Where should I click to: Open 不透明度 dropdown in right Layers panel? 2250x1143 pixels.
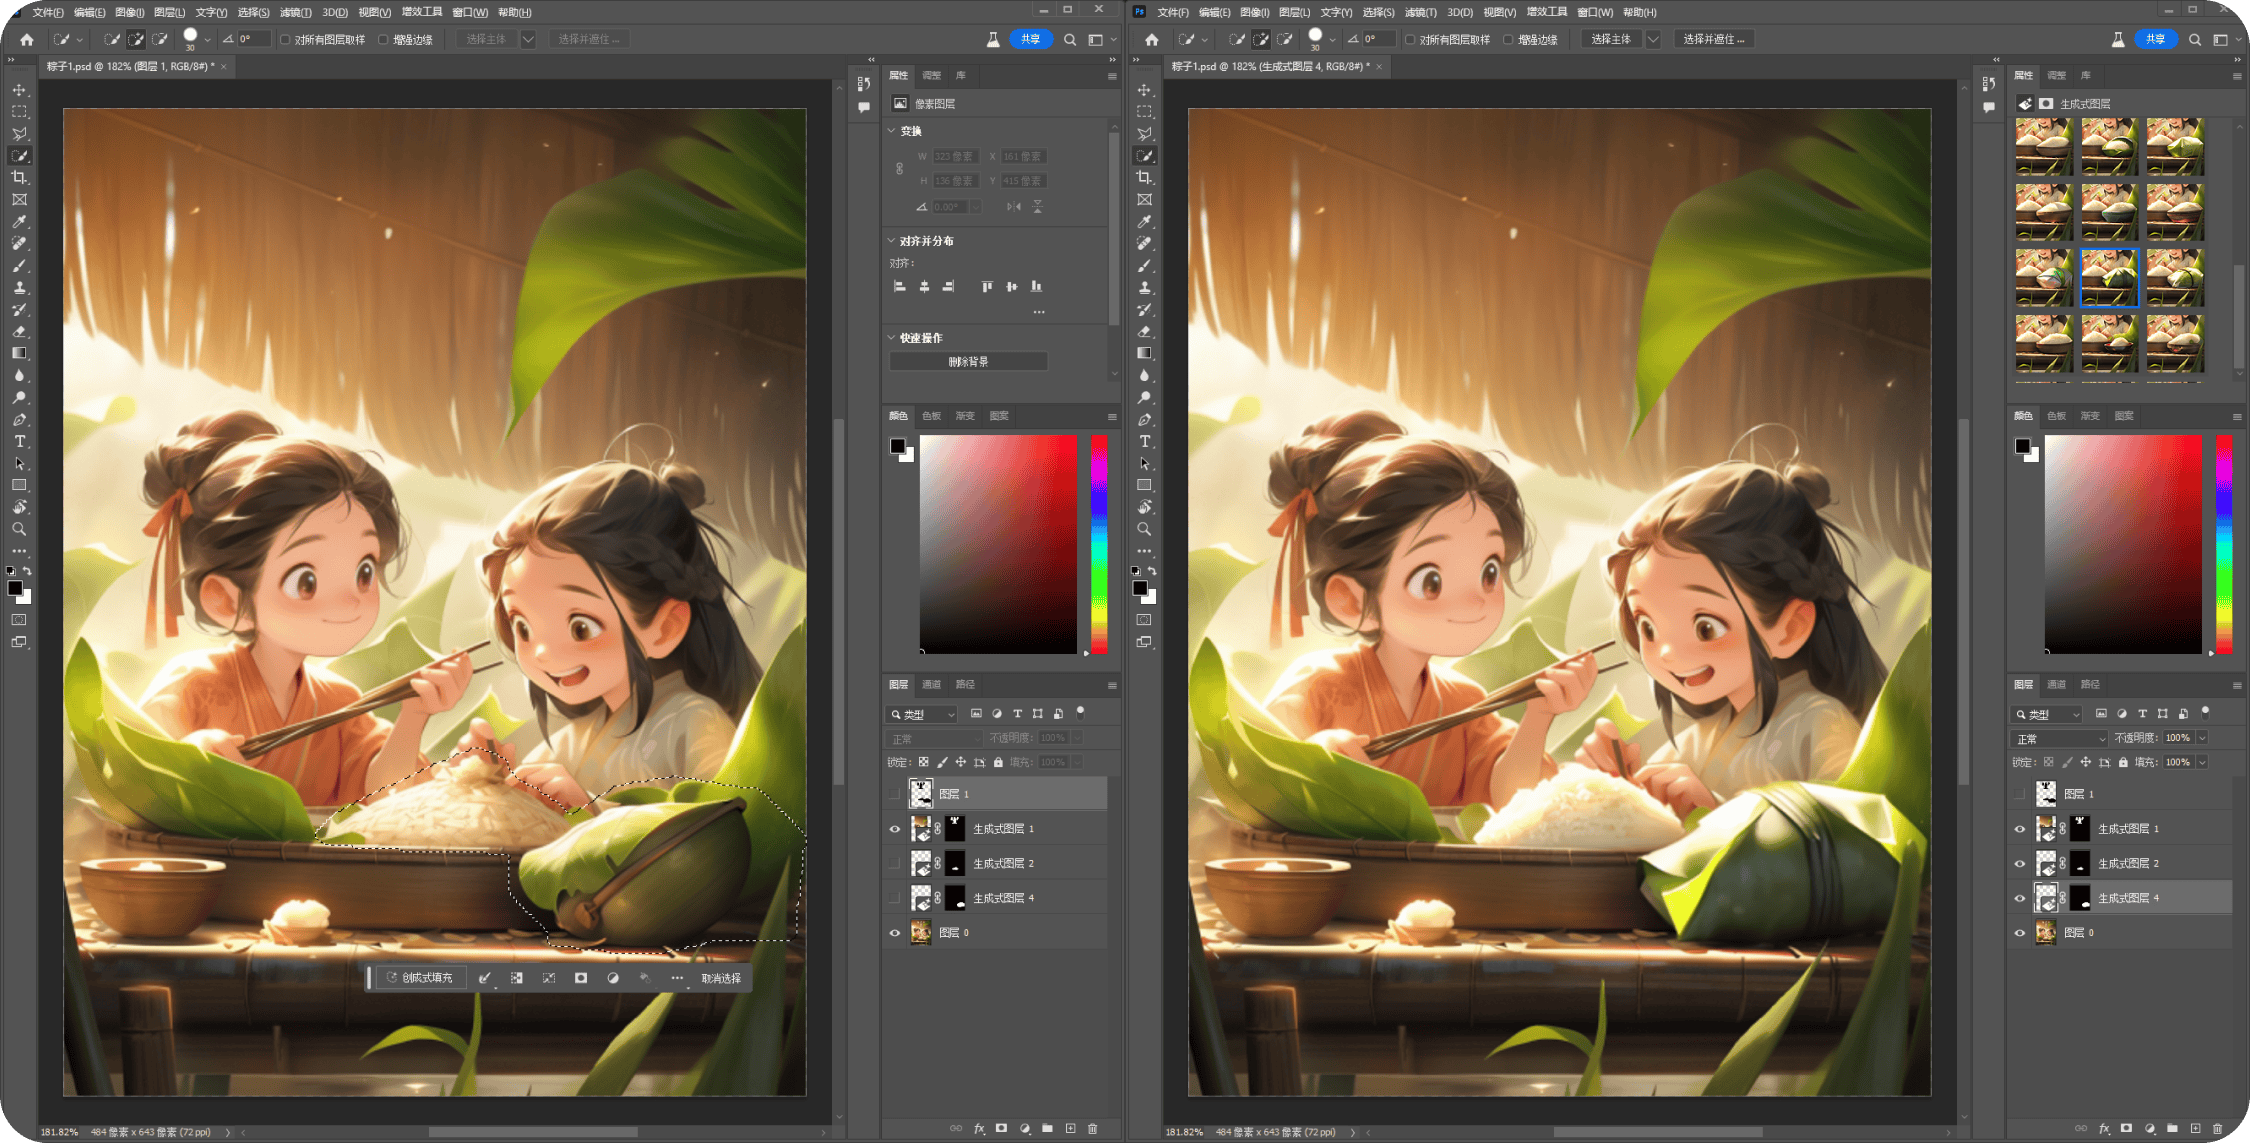[x=2202, y=738]
